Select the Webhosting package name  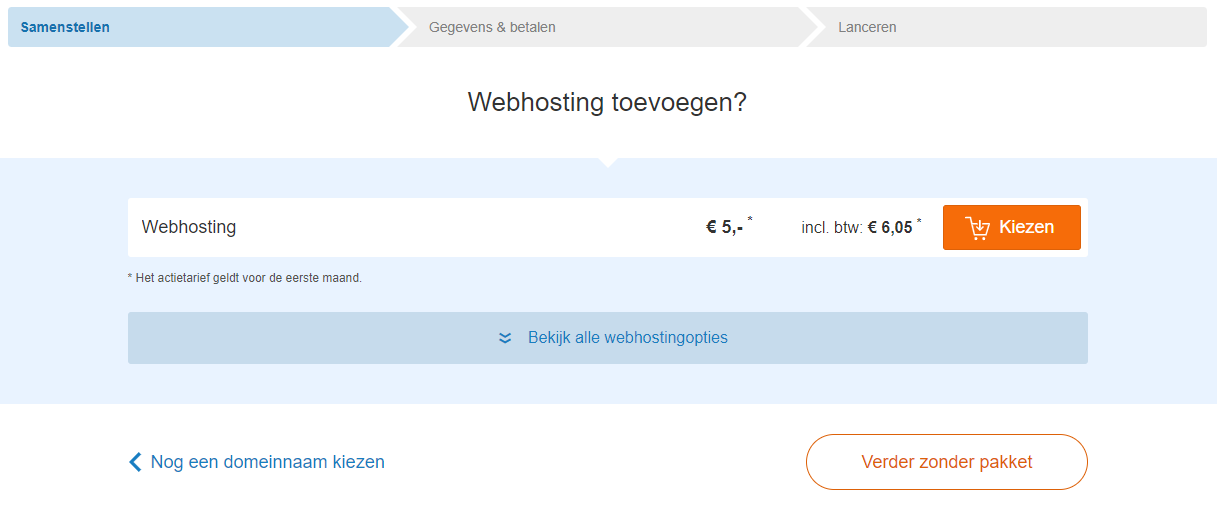[189, 227]
